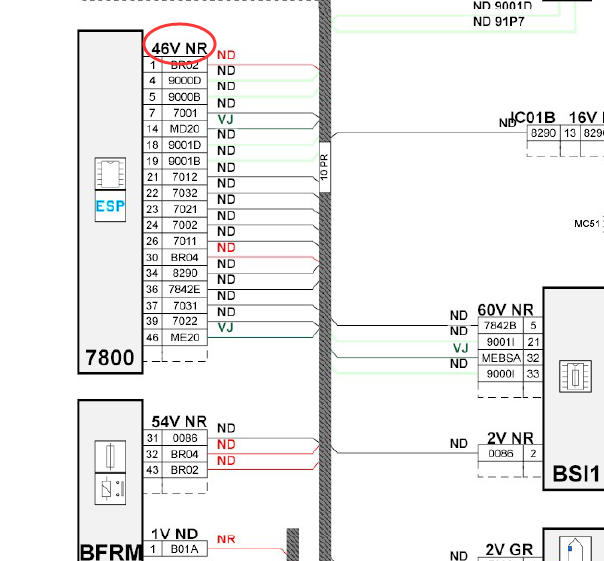Select wire BR02 on BFRM pin 43
604x561 pixels.
[x=185, y=470]
